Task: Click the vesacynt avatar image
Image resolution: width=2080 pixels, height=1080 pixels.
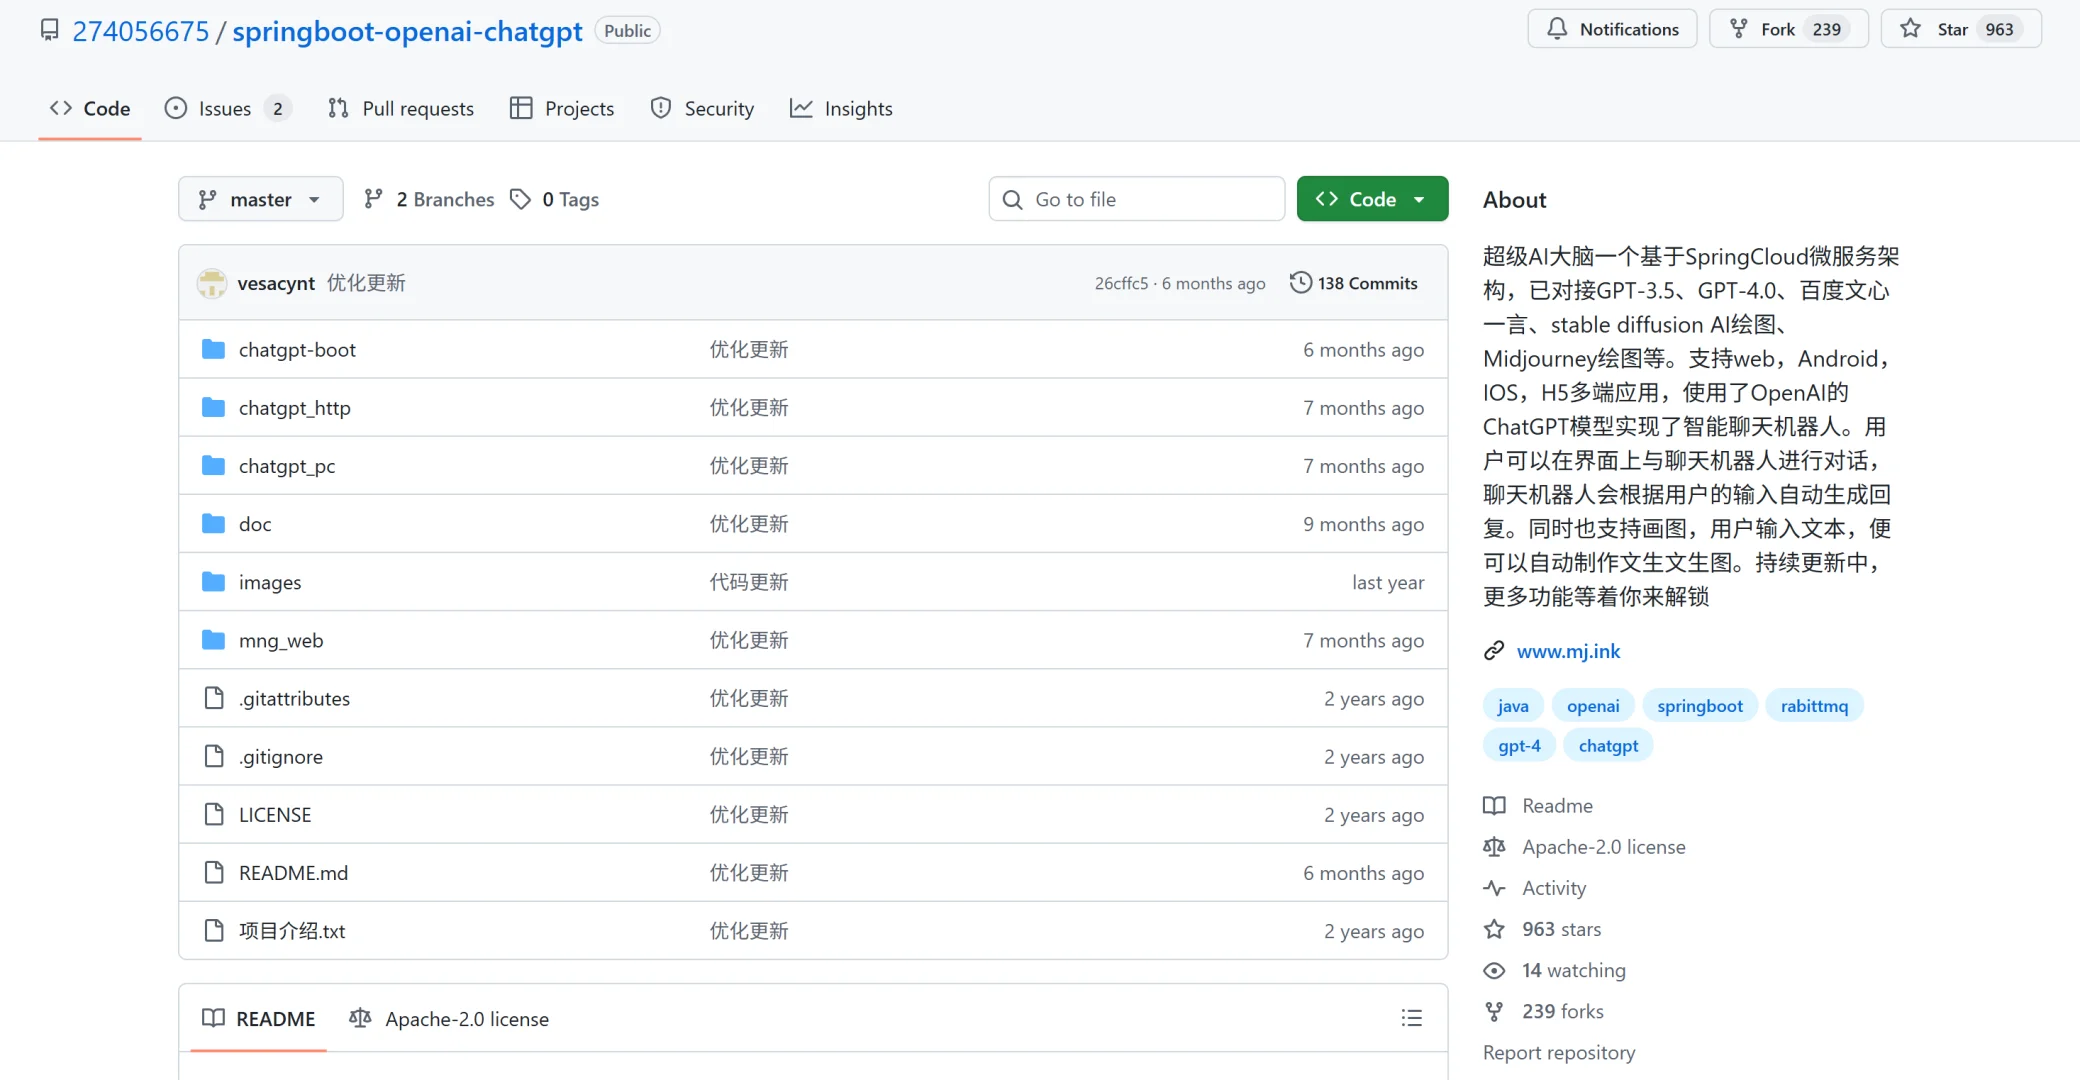Action: [x=212, y=283]
